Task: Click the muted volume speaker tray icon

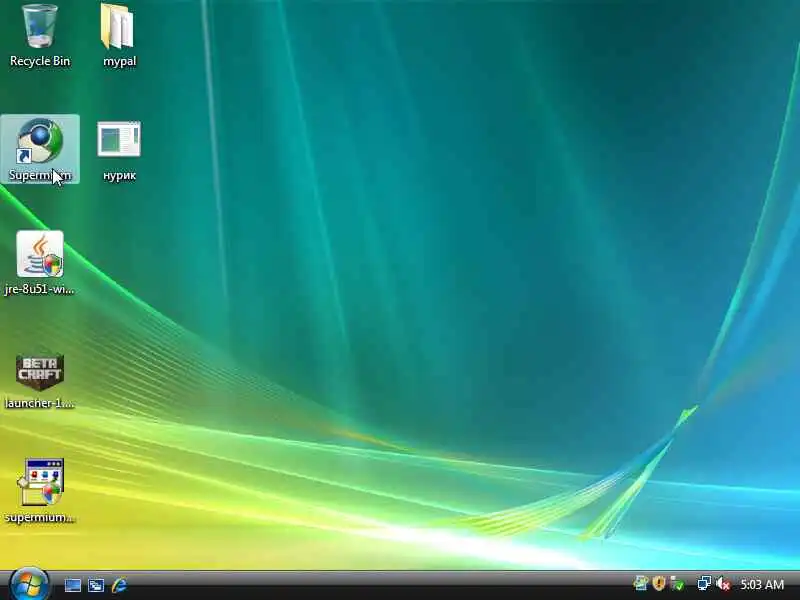Action: pos(723,584)
